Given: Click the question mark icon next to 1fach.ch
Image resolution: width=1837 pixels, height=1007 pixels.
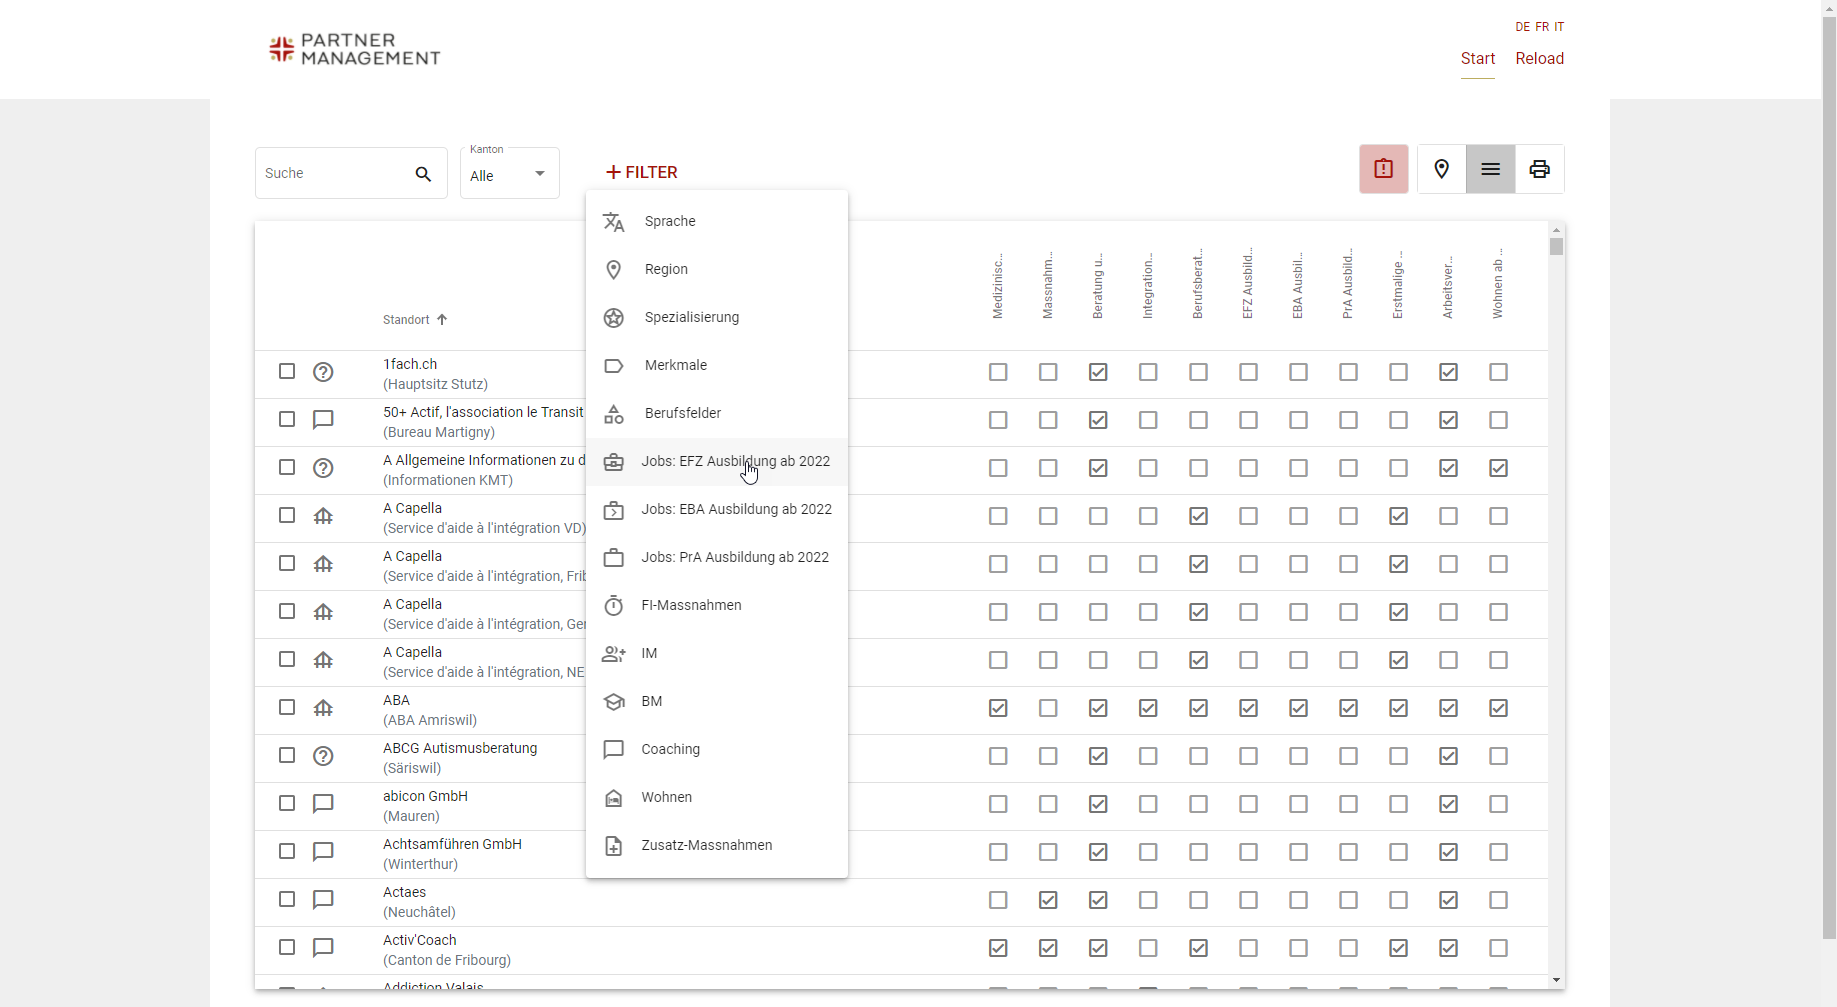Looking at the screenshot, I should [x=323, y=372].
